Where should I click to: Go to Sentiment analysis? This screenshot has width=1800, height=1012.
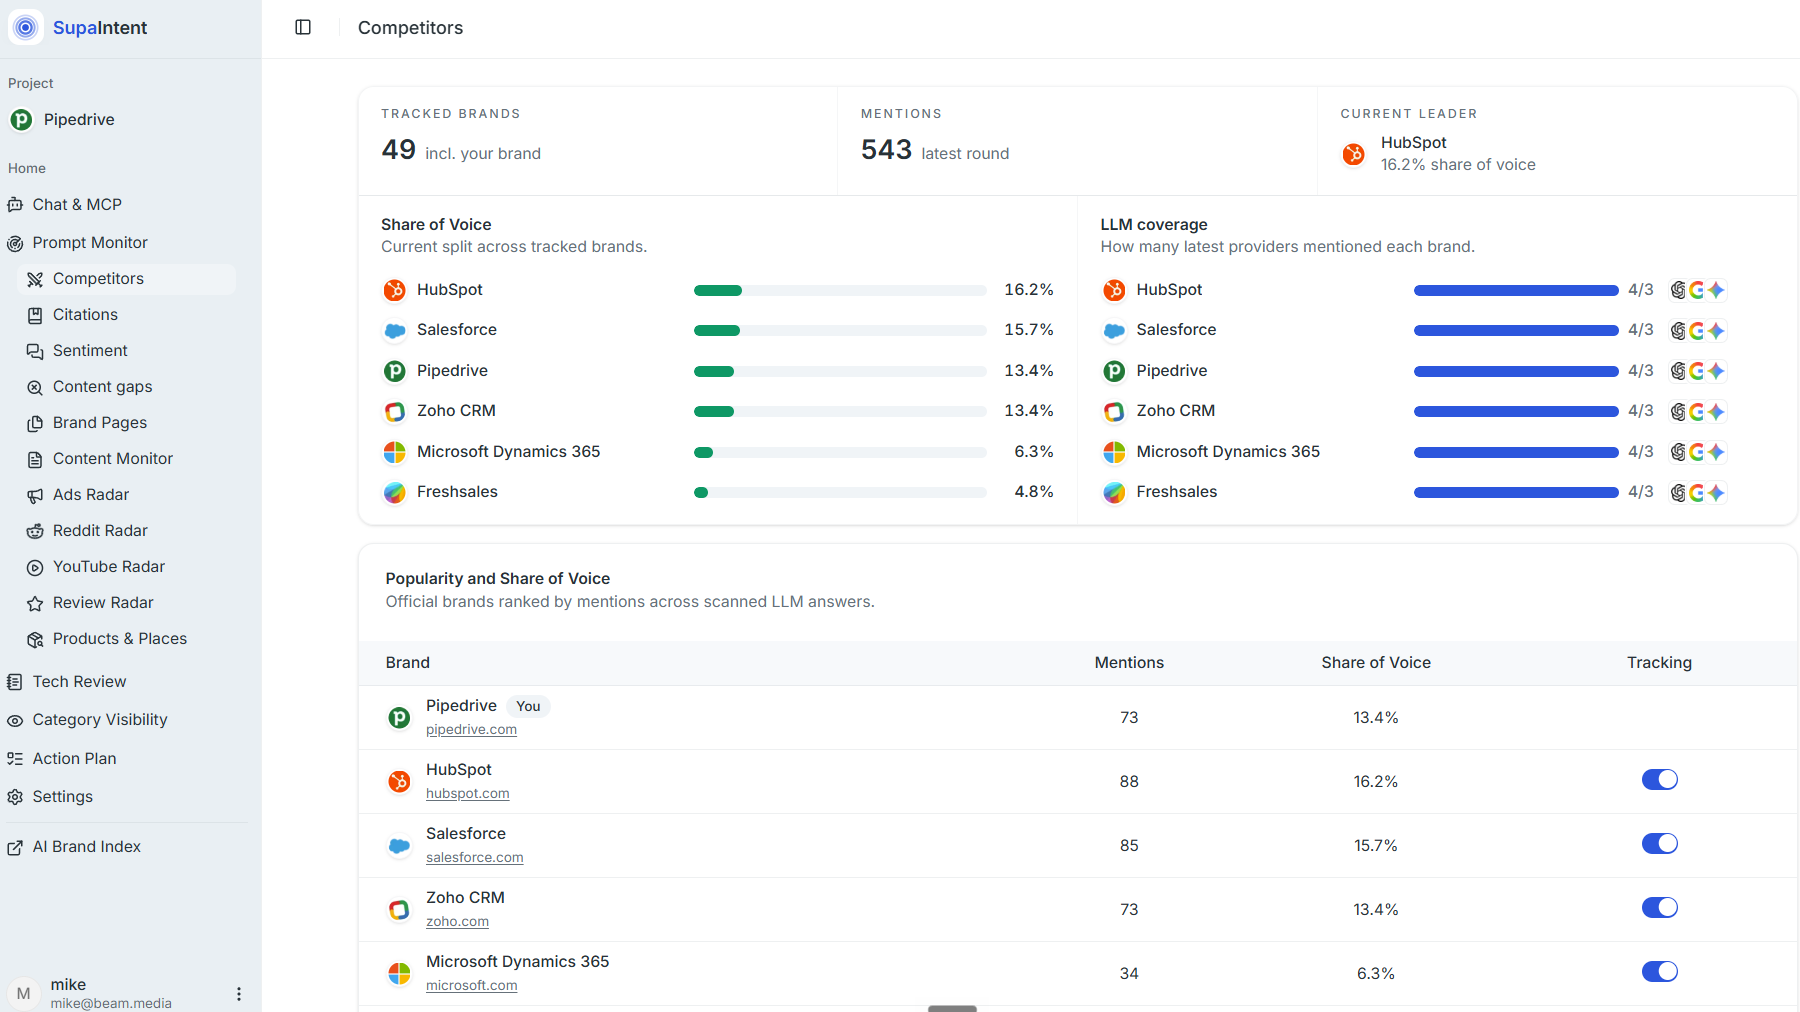click(x=90, y=350)
